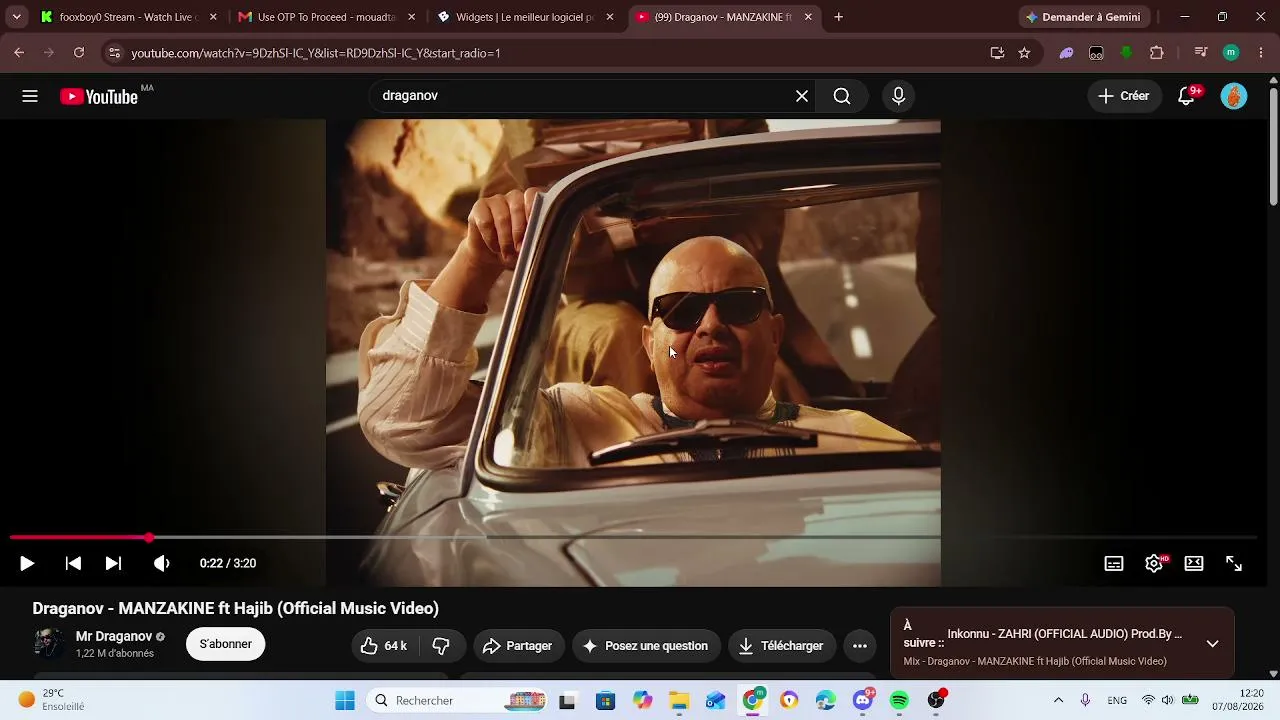
Task: Show hidden system tray icons
Action: pyautogui.click(x=1058, y=701)
